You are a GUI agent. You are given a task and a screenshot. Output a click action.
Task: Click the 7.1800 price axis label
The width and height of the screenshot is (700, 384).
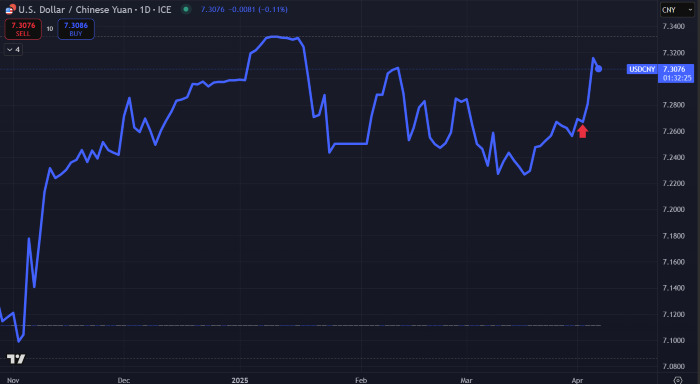(x=674, y=236)
